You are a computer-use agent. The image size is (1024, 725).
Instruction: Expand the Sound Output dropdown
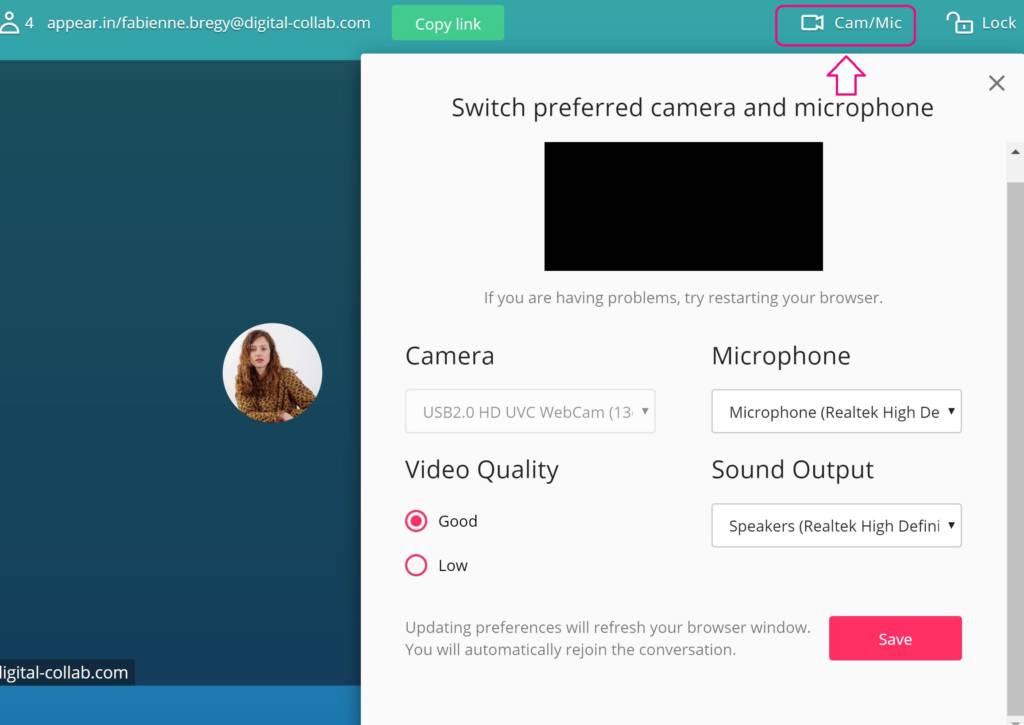[x=836, y=525]
